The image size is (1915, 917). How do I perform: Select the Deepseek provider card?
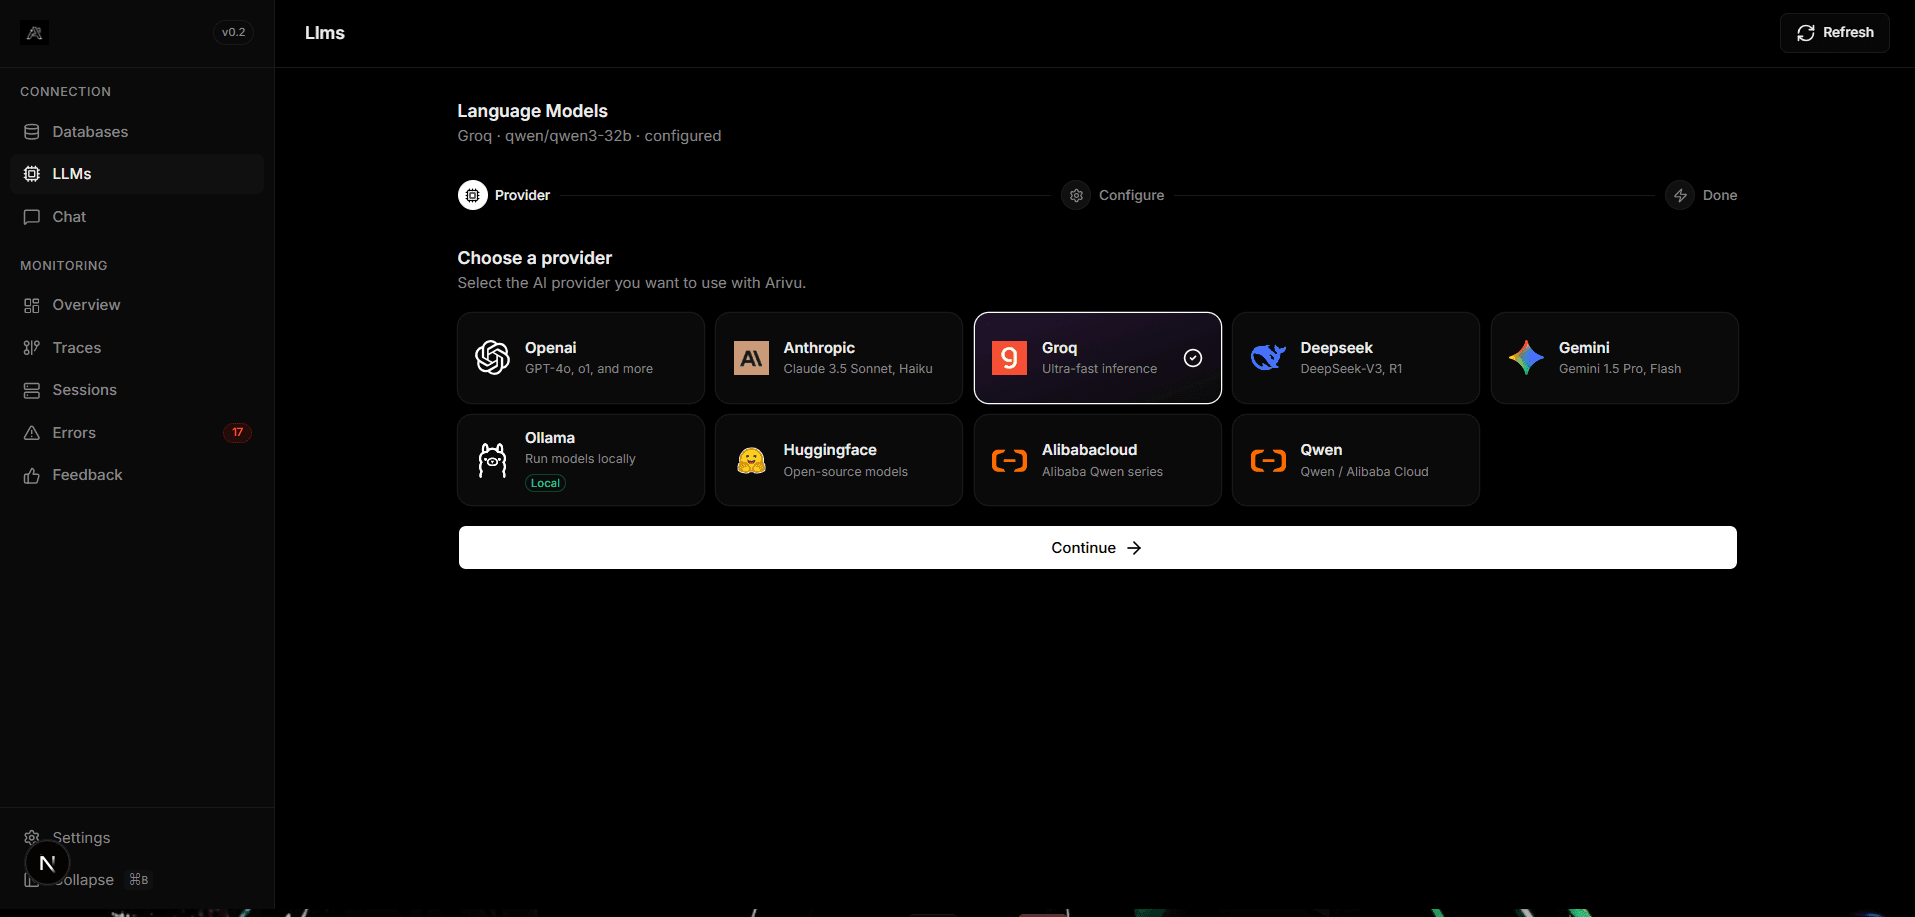tap(1356, 358)
